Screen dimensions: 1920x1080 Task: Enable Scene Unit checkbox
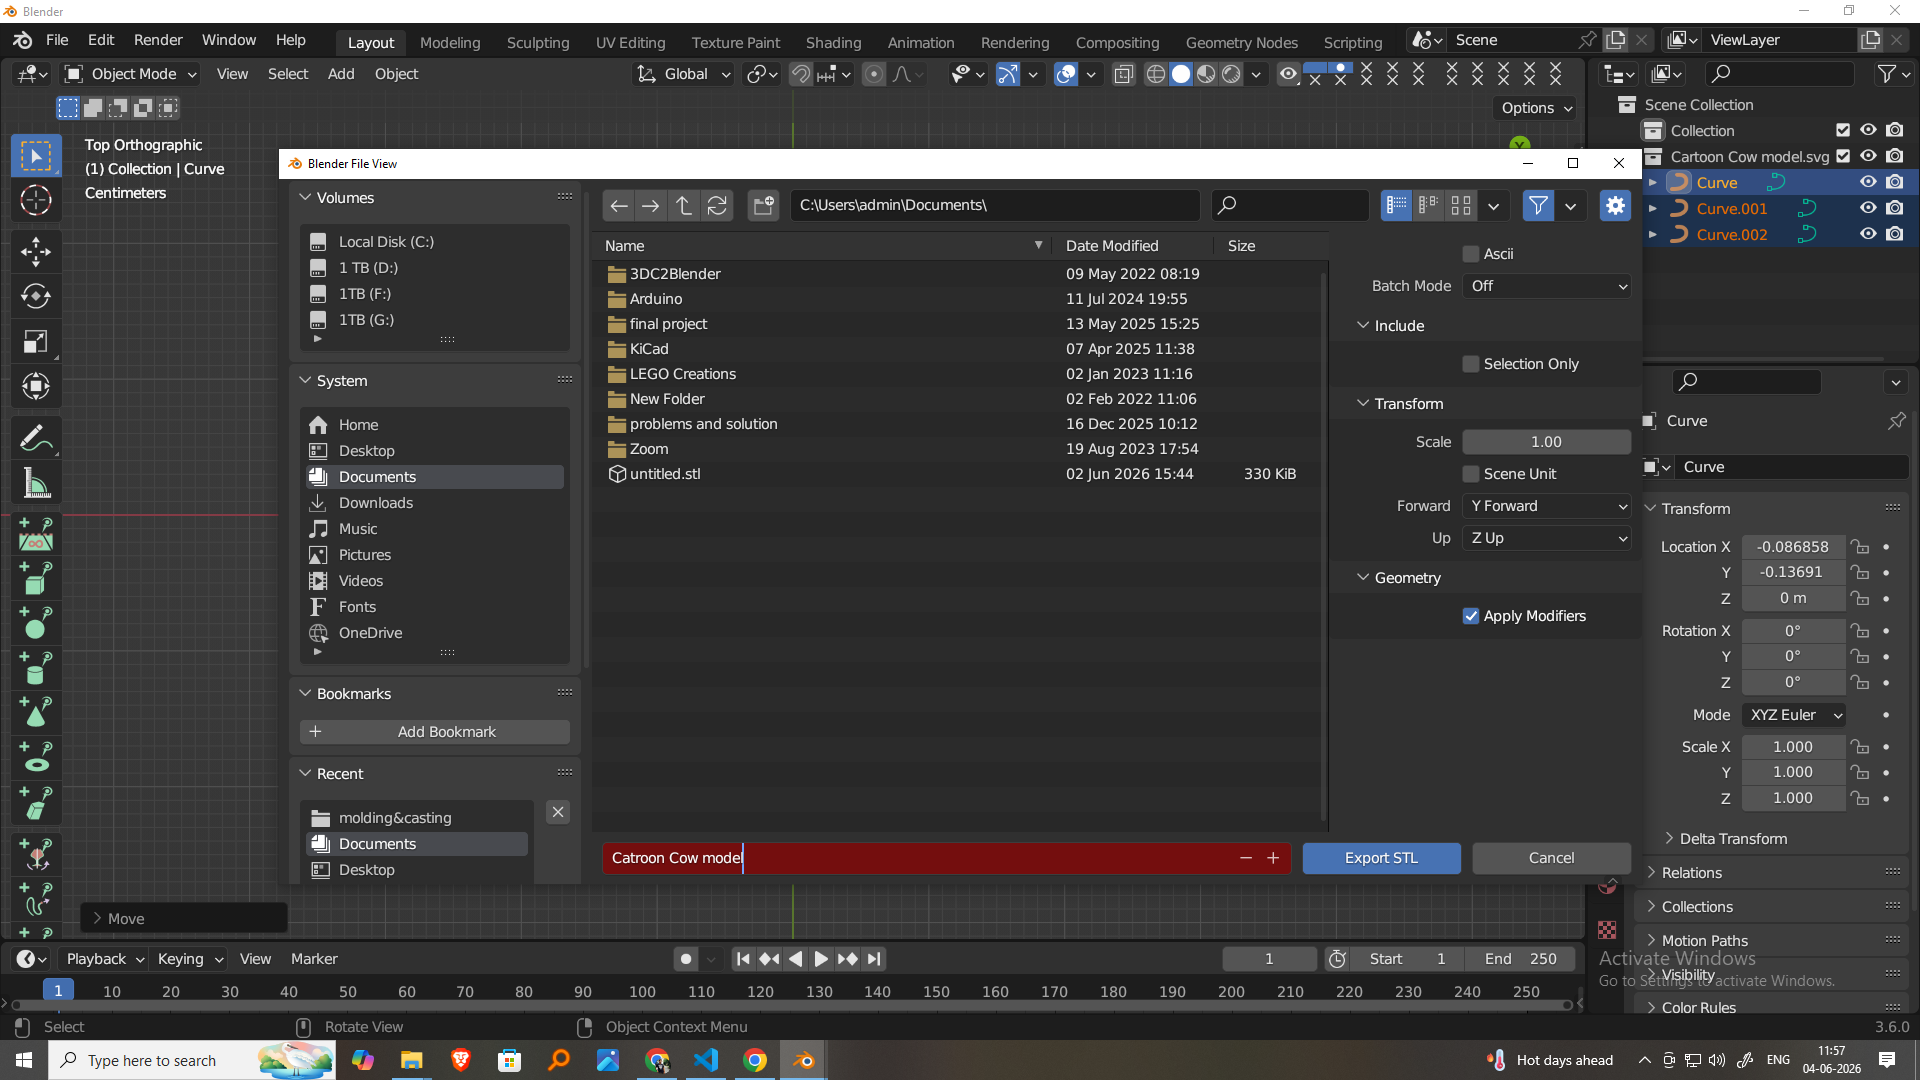[1471, 474]
